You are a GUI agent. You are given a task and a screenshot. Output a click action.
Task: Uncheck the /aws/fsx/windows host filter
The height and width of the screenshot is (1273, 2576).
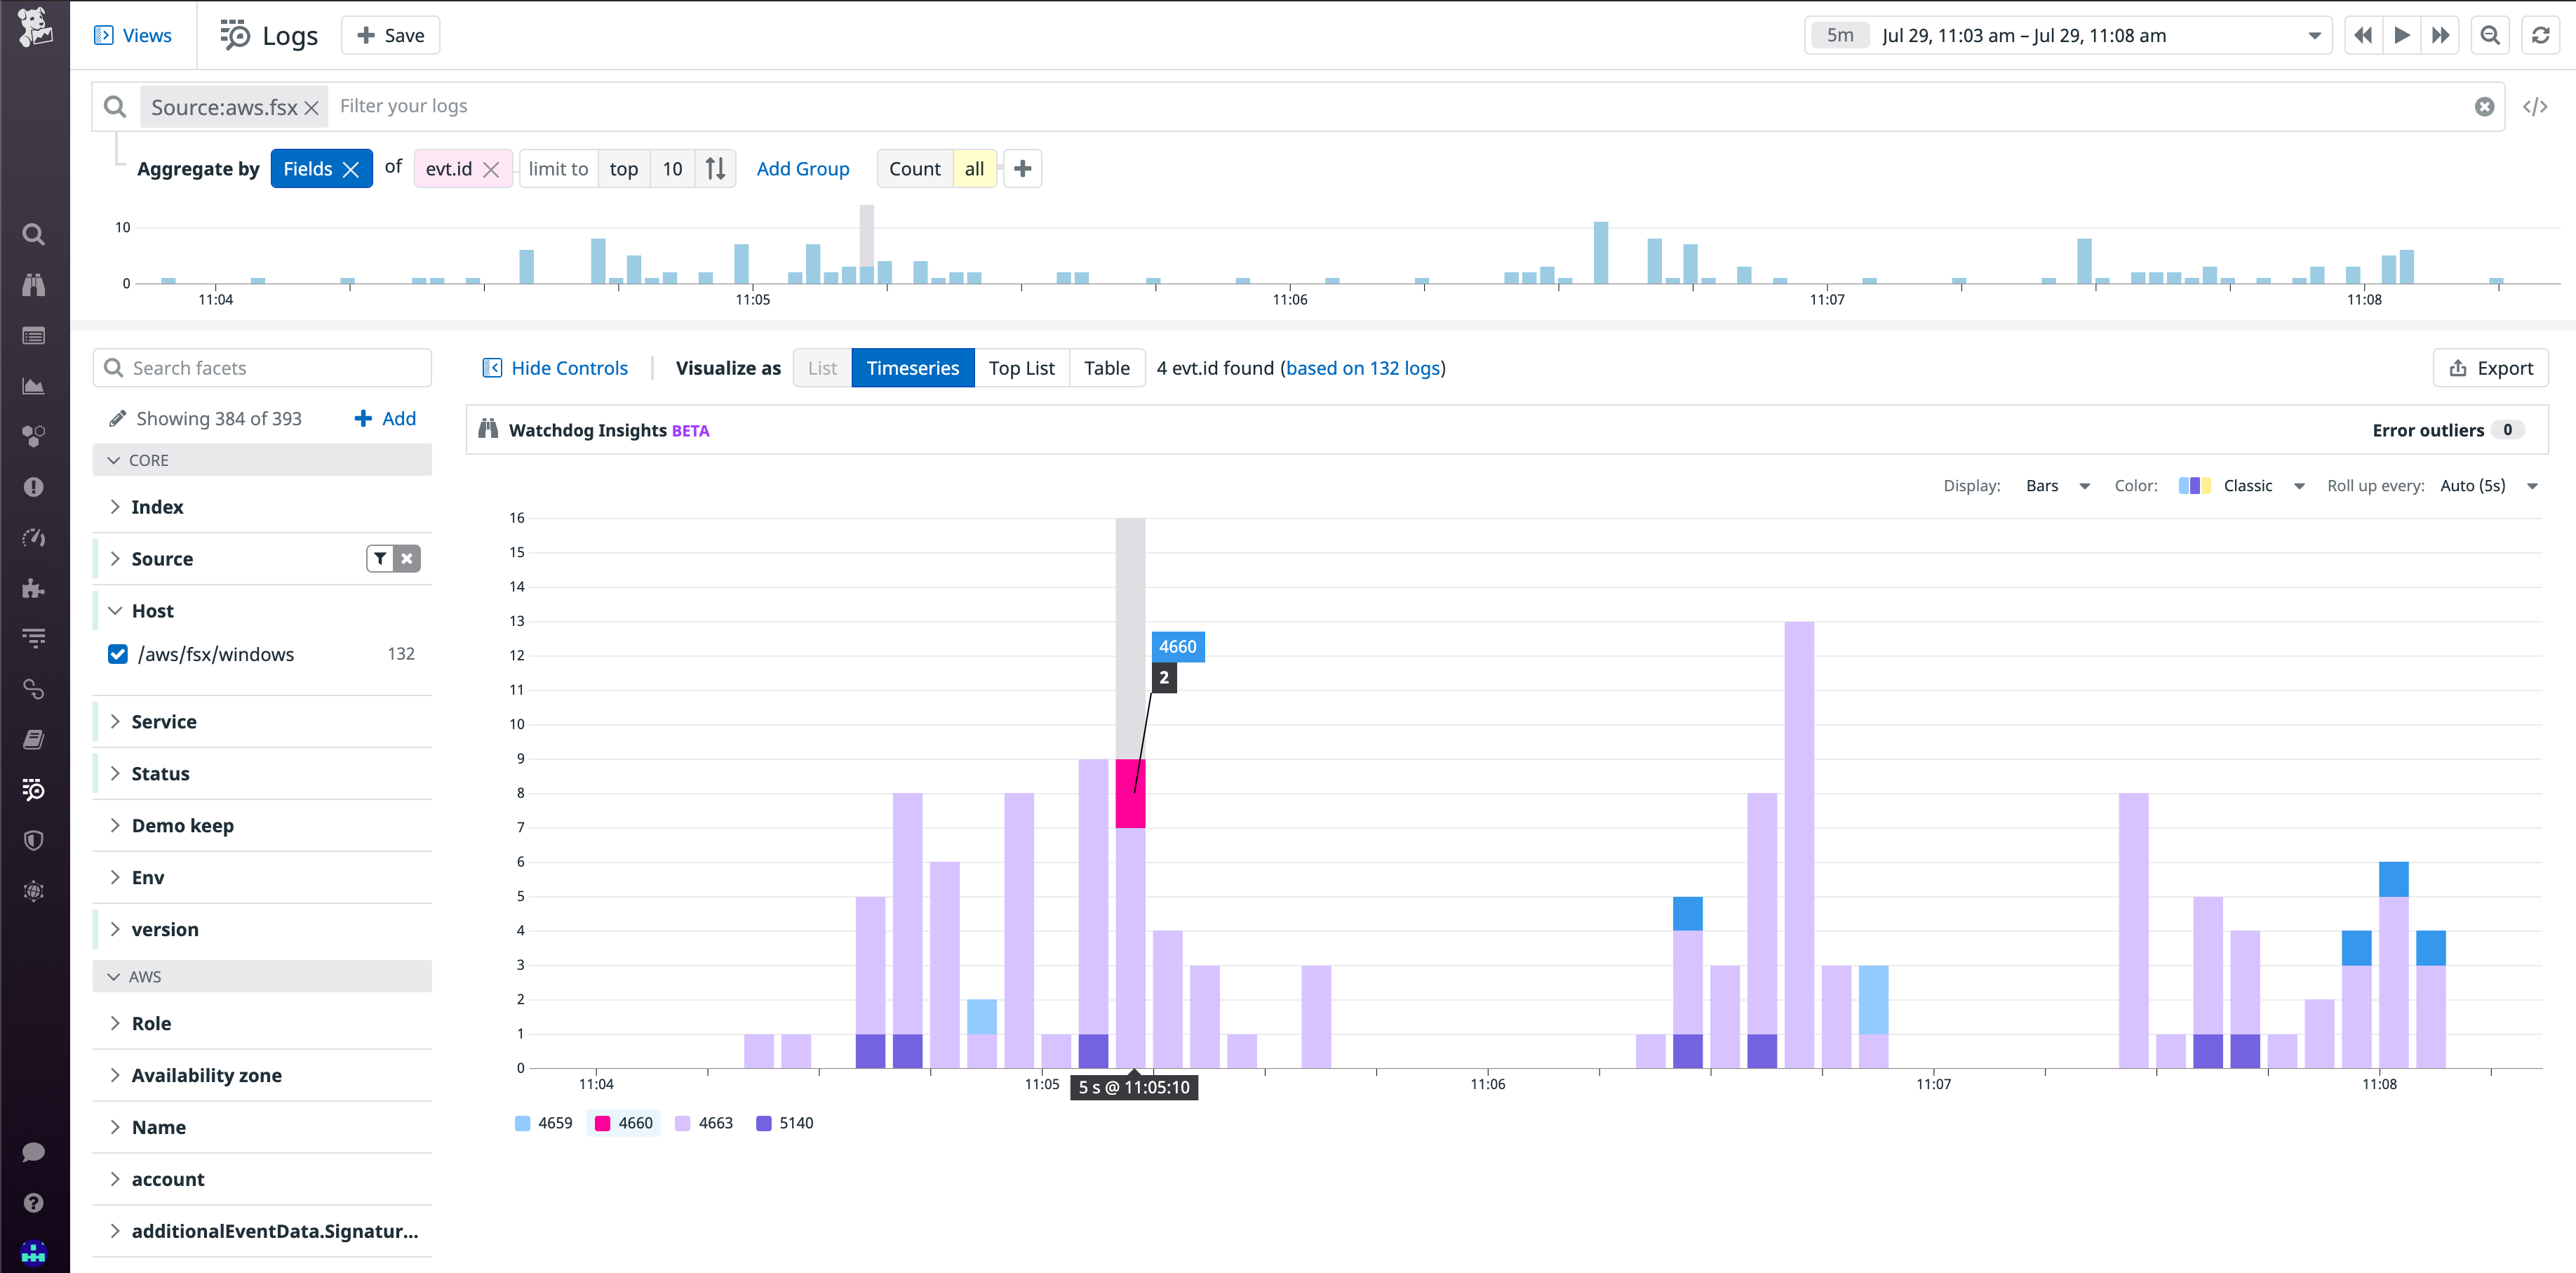(118, 654)
